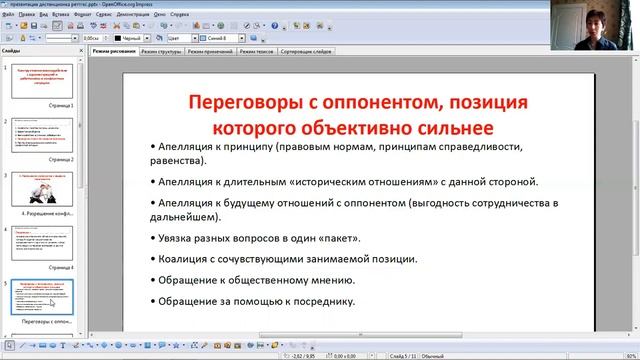Open the Файл menu

(8, 14)
